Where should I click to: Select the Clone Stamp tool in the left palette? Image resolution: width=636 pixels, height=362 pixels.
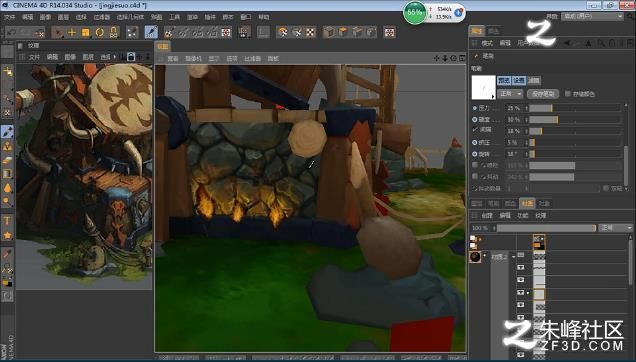click(x=7, y=147)
